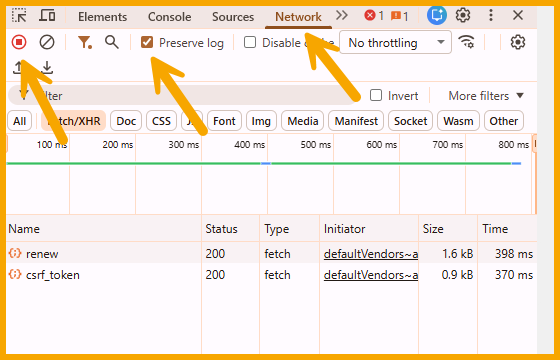Export HAR with download icon
Image resolution: width=560 pixels, height=360 pixels.
point(47,68)
